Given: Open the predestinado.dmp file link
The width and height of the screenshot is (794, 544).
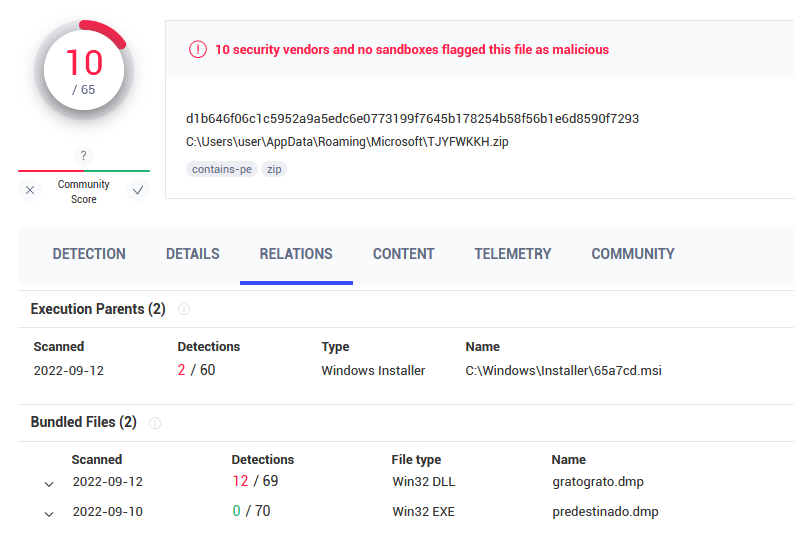Looking at the screenshot, I should [x=605, y=512].
